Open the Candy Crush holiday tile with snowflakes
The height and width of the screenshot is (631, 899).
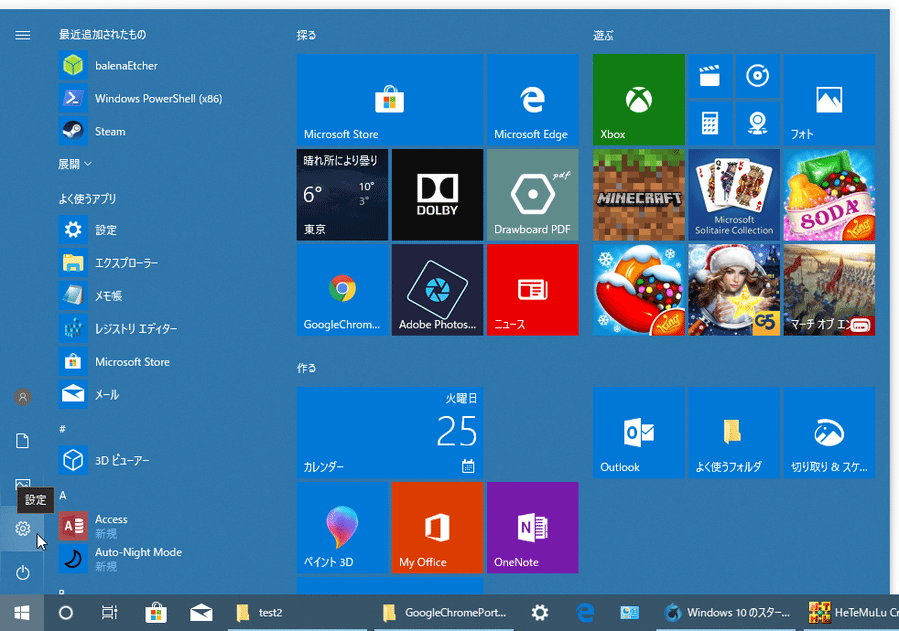coord(639,290)
